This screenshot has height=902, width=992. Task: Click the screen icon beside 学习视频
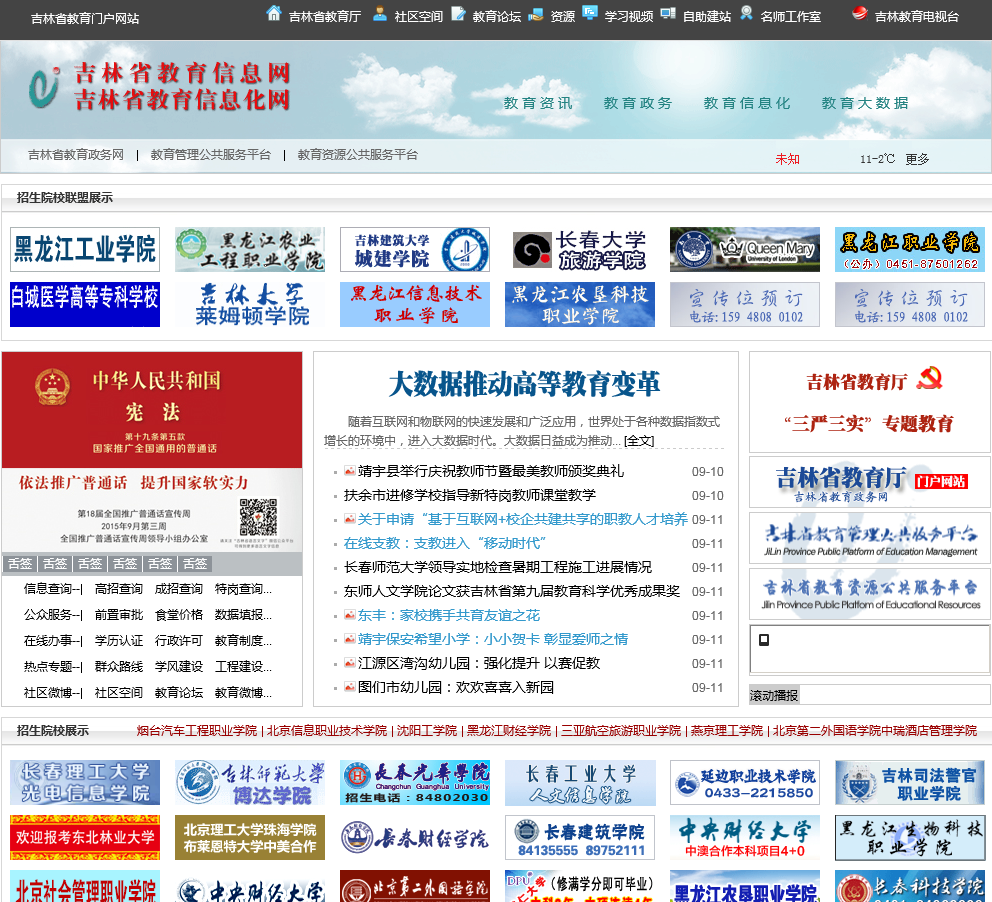click(590, 13)
